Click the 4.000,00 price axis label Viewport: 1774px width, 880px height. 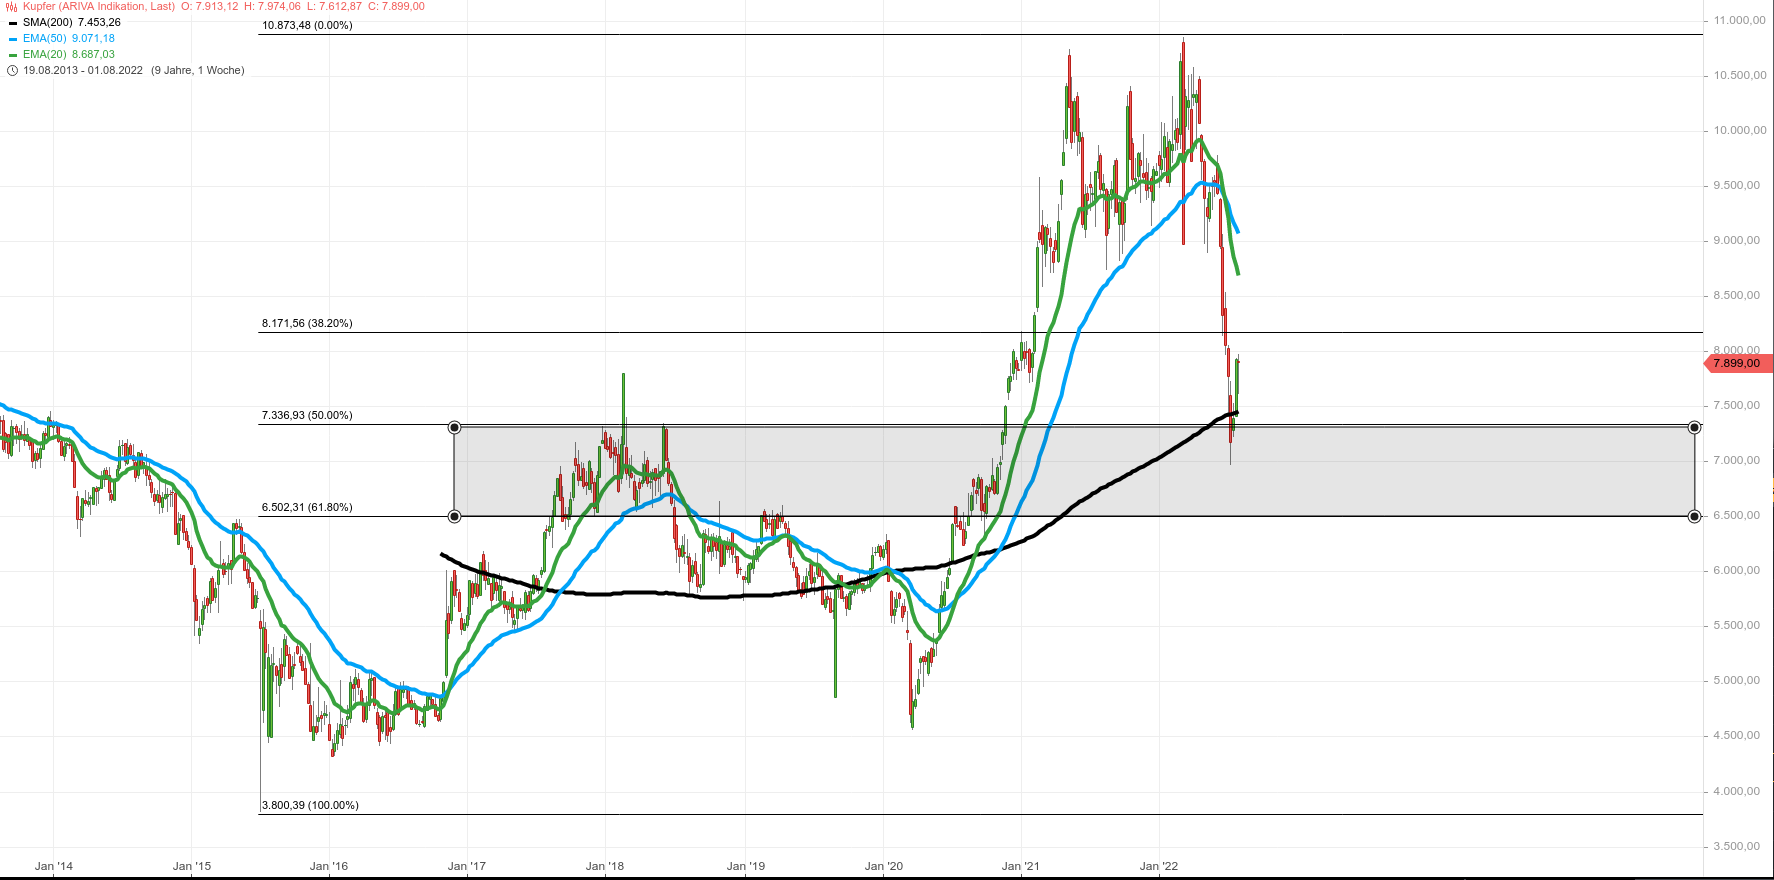(x=1738, y=791)
